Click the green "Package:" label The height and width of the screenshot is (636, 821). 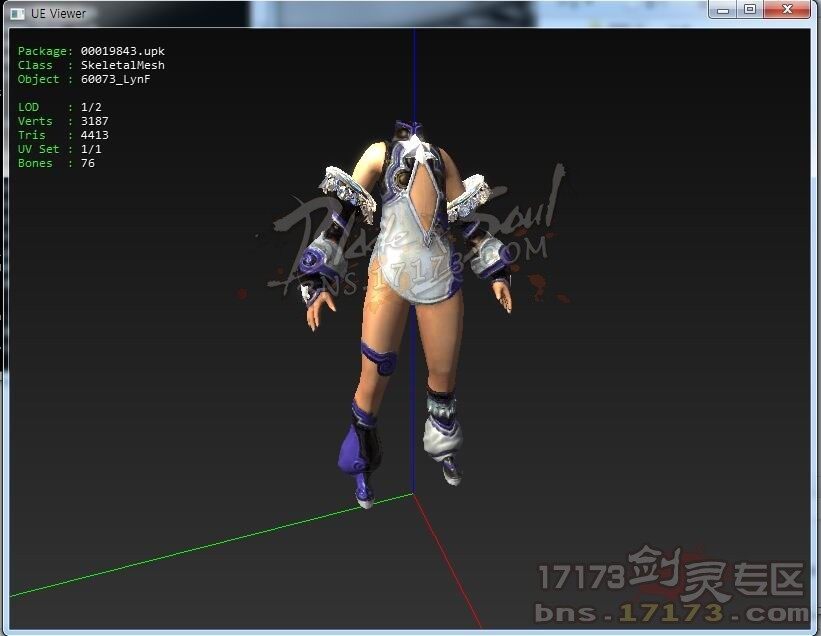click(46, 51)
